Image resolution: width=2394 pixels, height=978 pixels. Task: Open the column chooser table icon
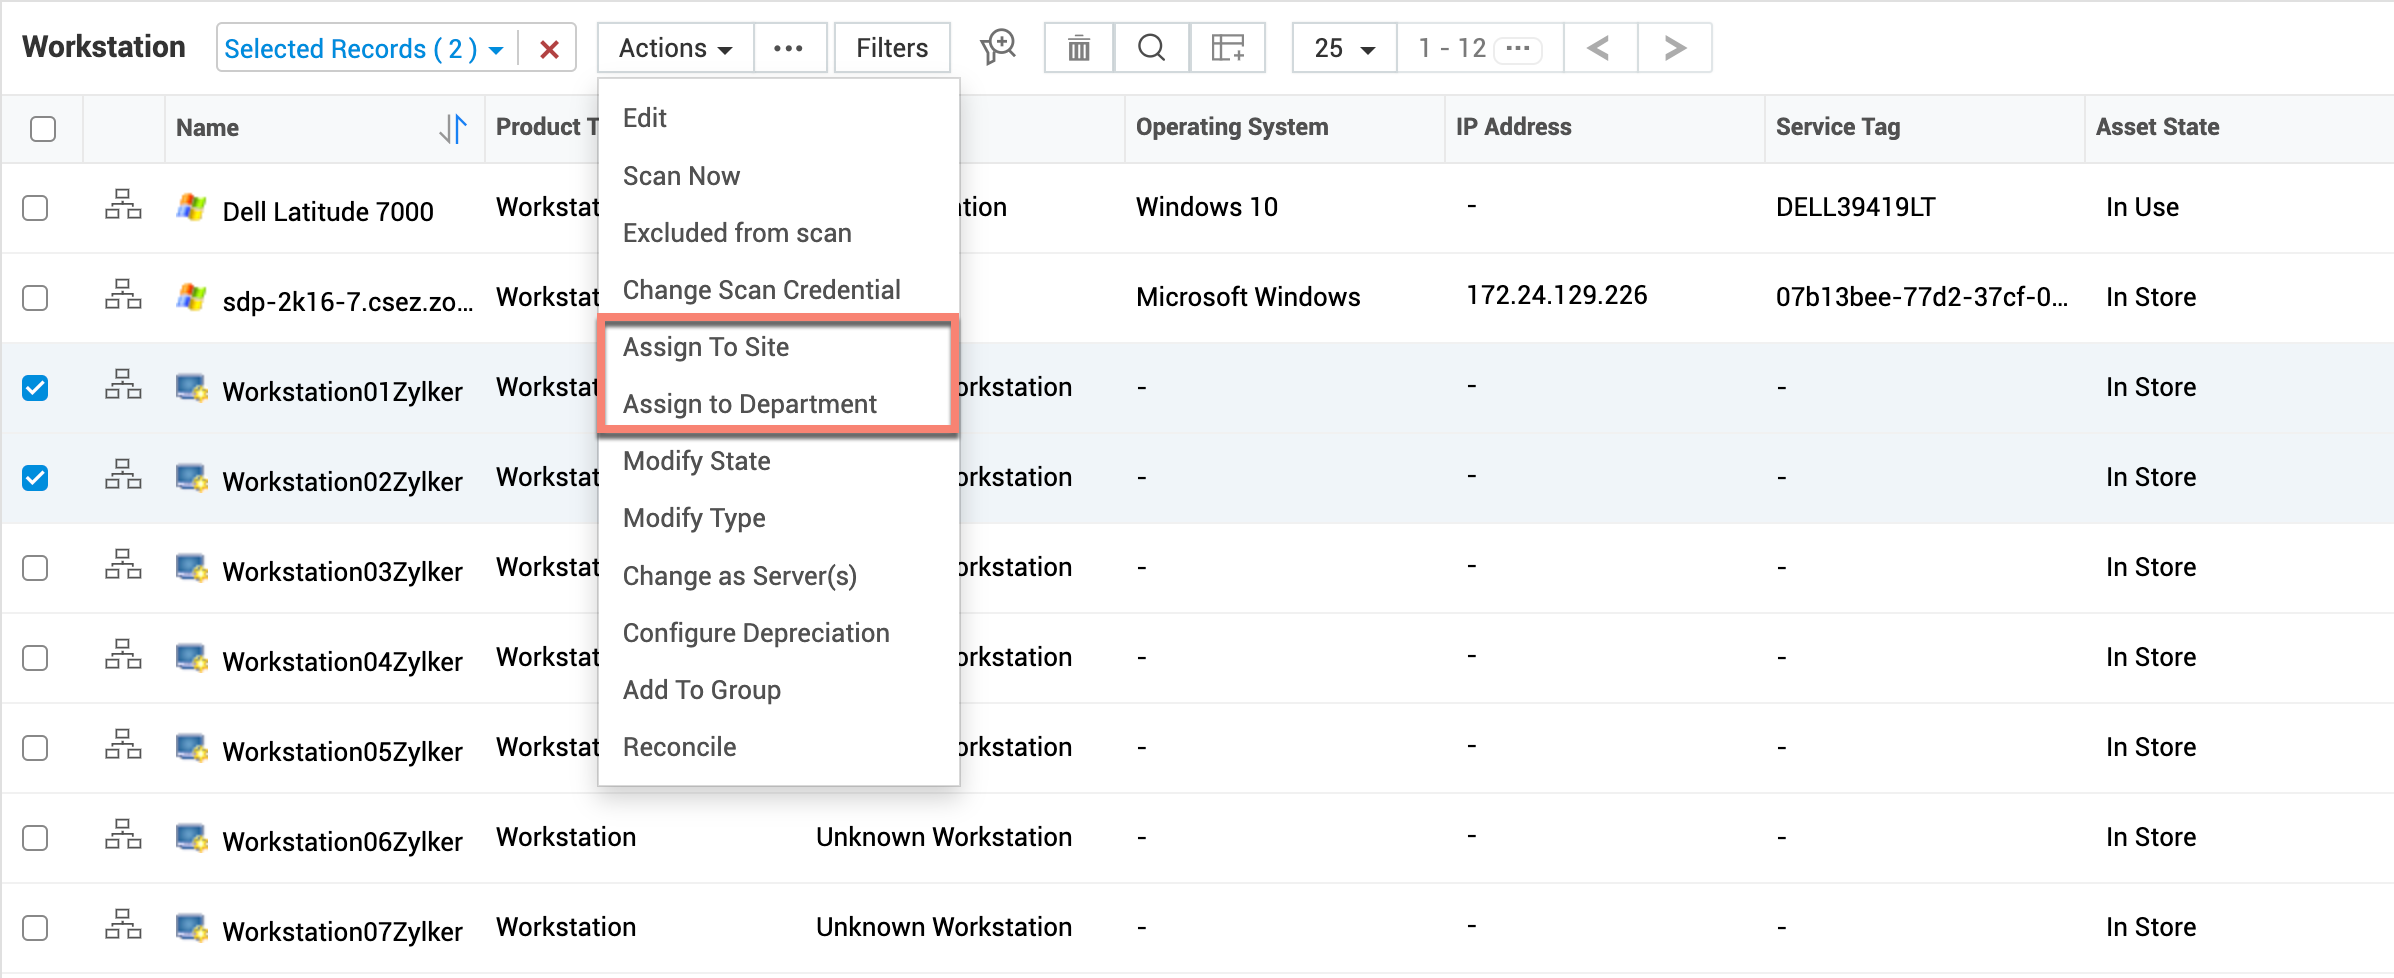[1227, 48]
